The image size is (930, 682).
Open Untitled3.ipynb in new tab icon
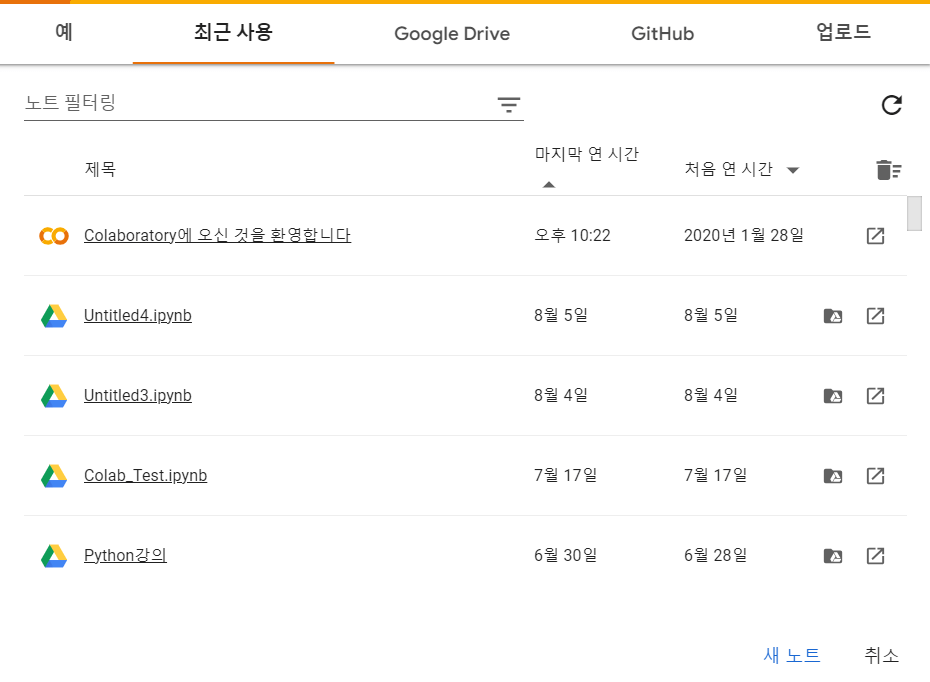pyautogui.click(x=875, y=396)
